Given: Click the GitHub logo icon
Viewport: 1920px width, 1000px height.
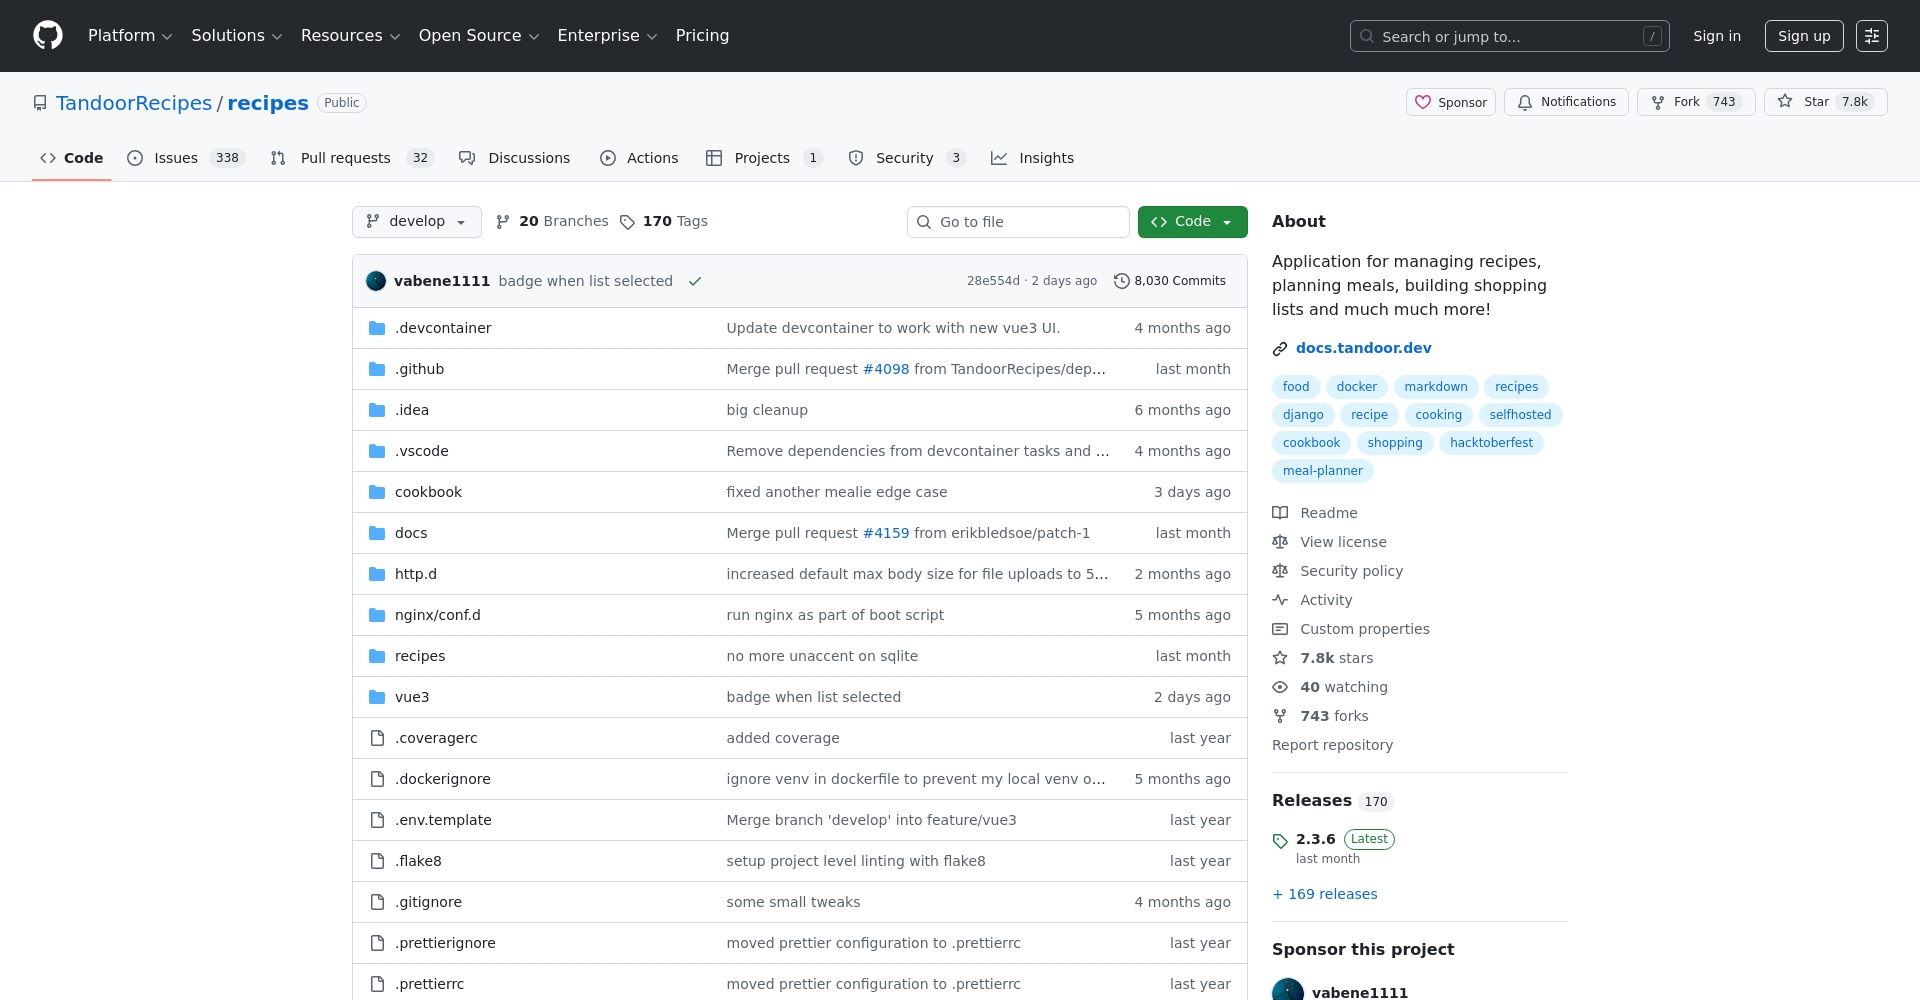Looking at the screenshot, I should click(x=48, y=36).
